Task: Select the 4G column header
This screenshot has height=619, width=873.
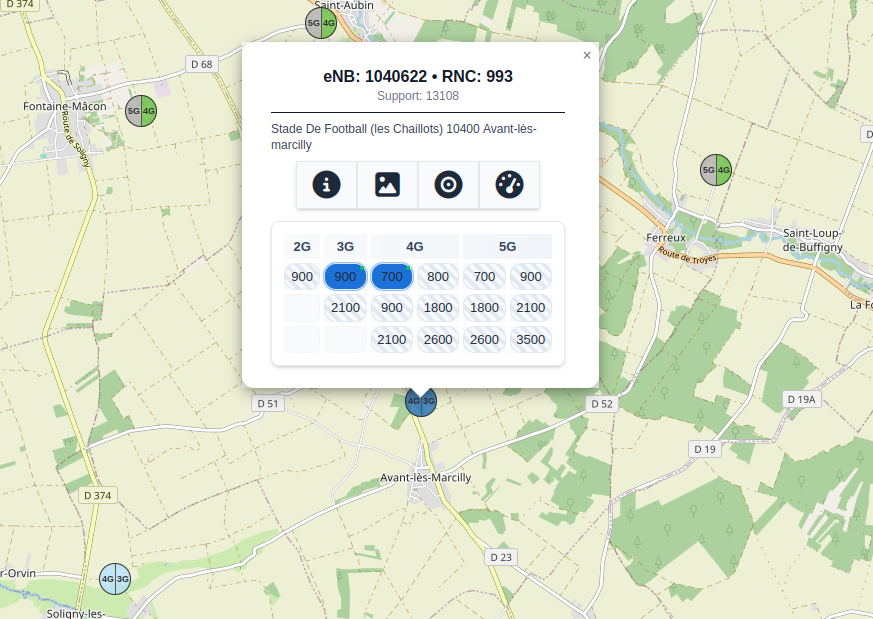Action: [x=415, y=246]
